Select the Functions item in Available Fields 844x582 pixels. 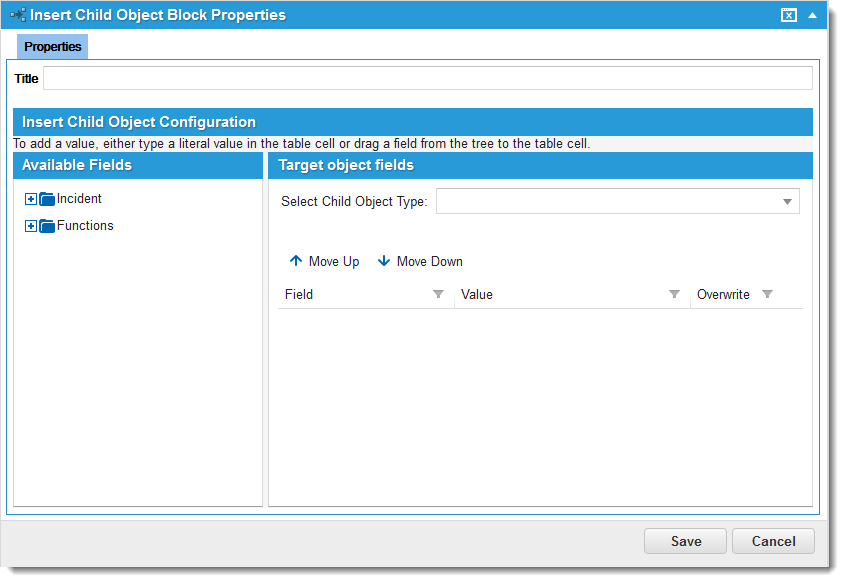pyautogui.click(x=84, y=225)
